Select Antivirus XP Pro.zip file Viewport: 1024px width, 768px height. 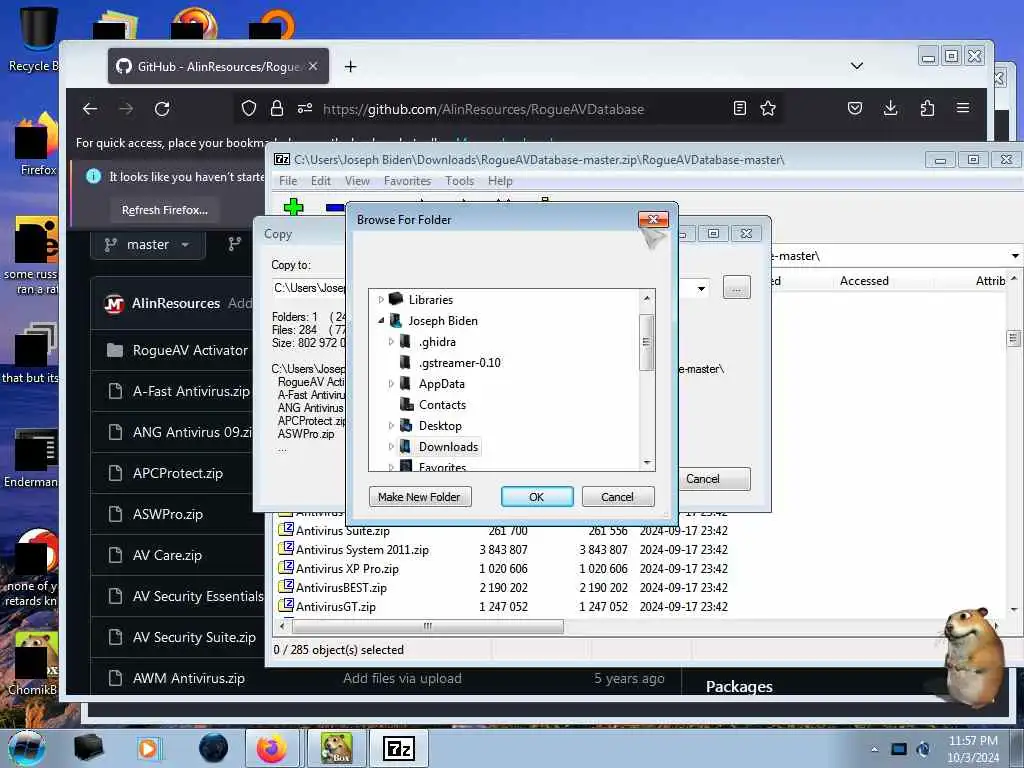tap(347, 569)
